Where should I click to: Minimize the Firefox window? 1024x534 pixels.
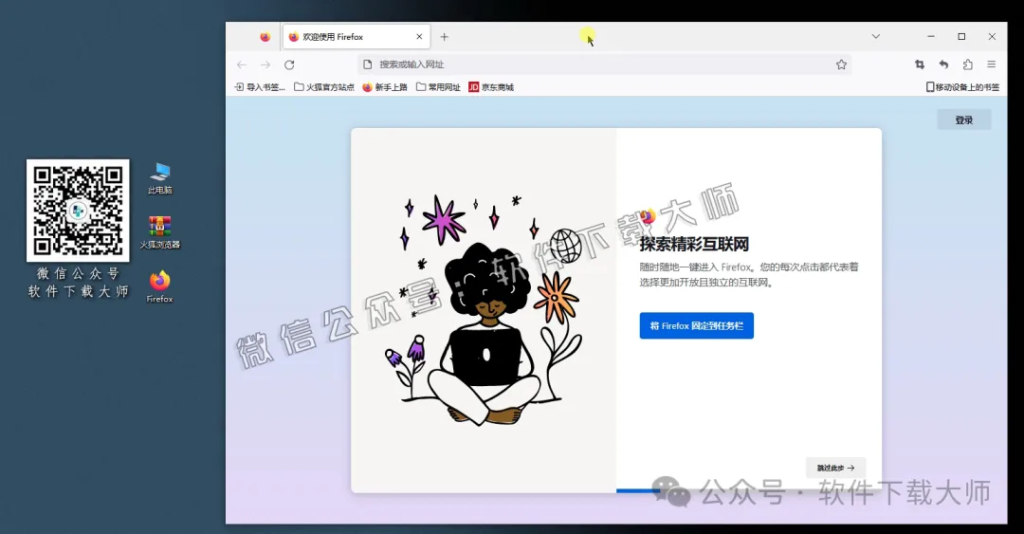tap(931, 37)
